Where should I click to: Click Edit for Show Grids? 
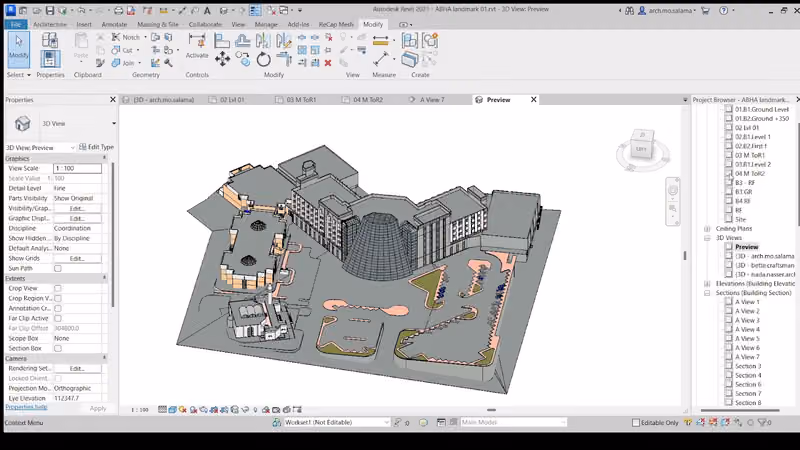tap(77, 259)
